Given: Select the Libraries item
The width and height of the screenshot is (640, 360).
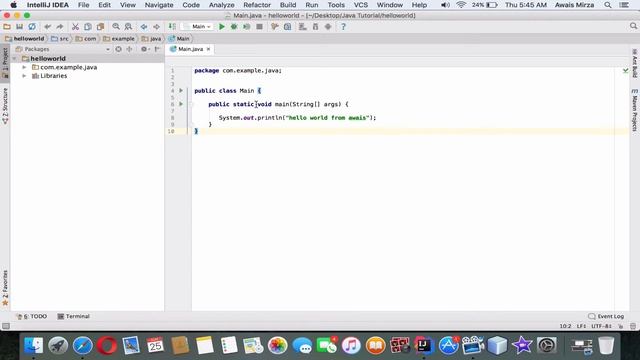Looking at the screenshot, I should click(x=53, y=76).
